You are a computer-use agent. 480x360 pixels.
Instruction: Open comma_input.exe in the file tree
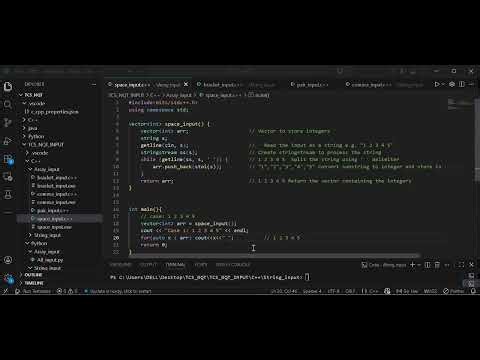(x=56, y=202)
